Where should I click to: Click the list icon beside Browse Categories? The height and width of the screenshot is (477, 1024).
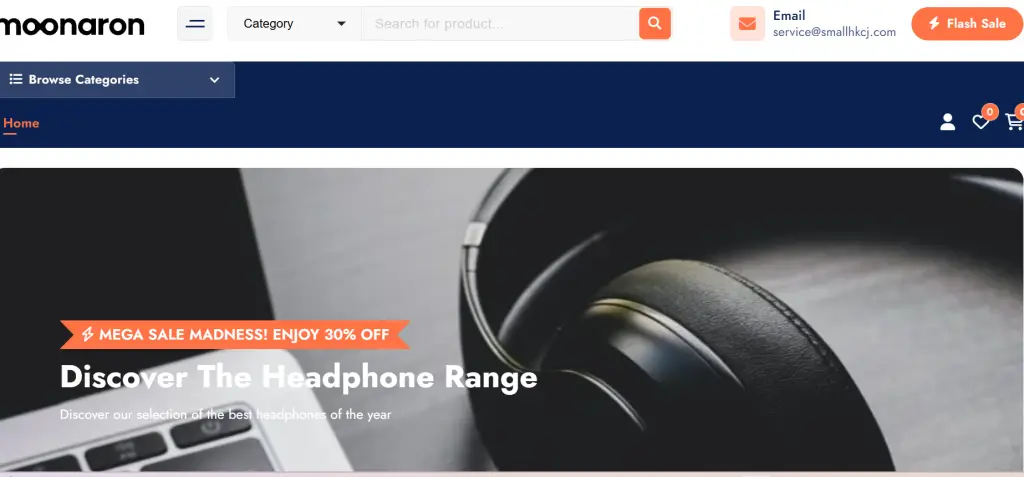(16, 79)
